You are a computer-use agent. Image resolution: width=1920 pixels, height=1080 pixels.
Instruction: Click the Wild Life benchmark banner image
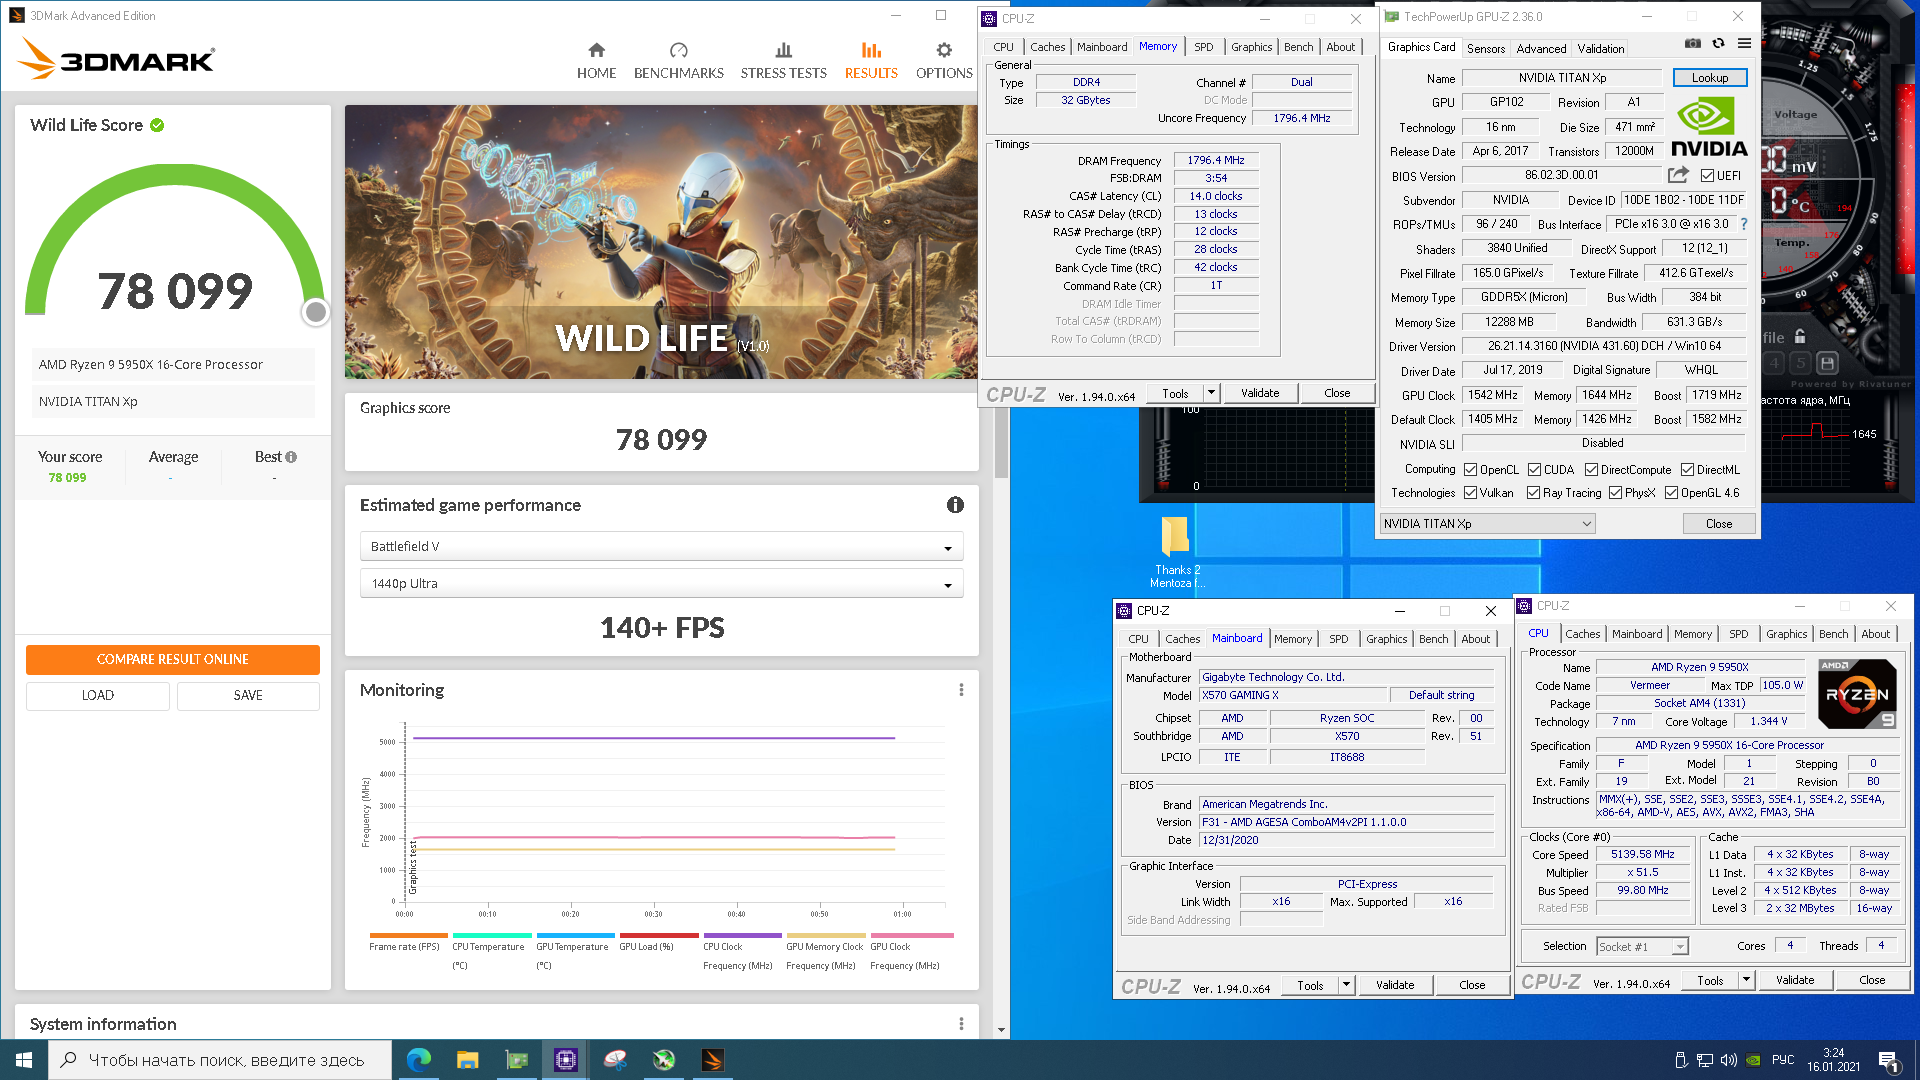coord(661,242)
